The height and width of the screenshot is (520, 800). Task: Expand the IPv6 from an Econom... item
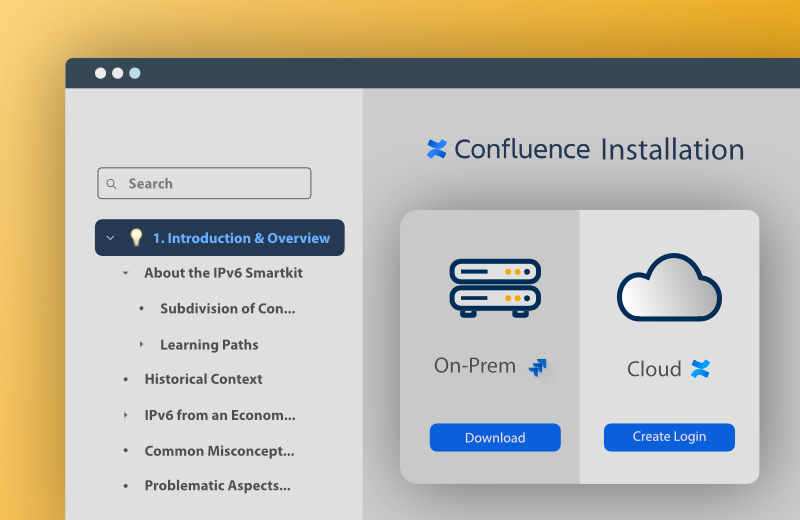click(x=125, y=415)
